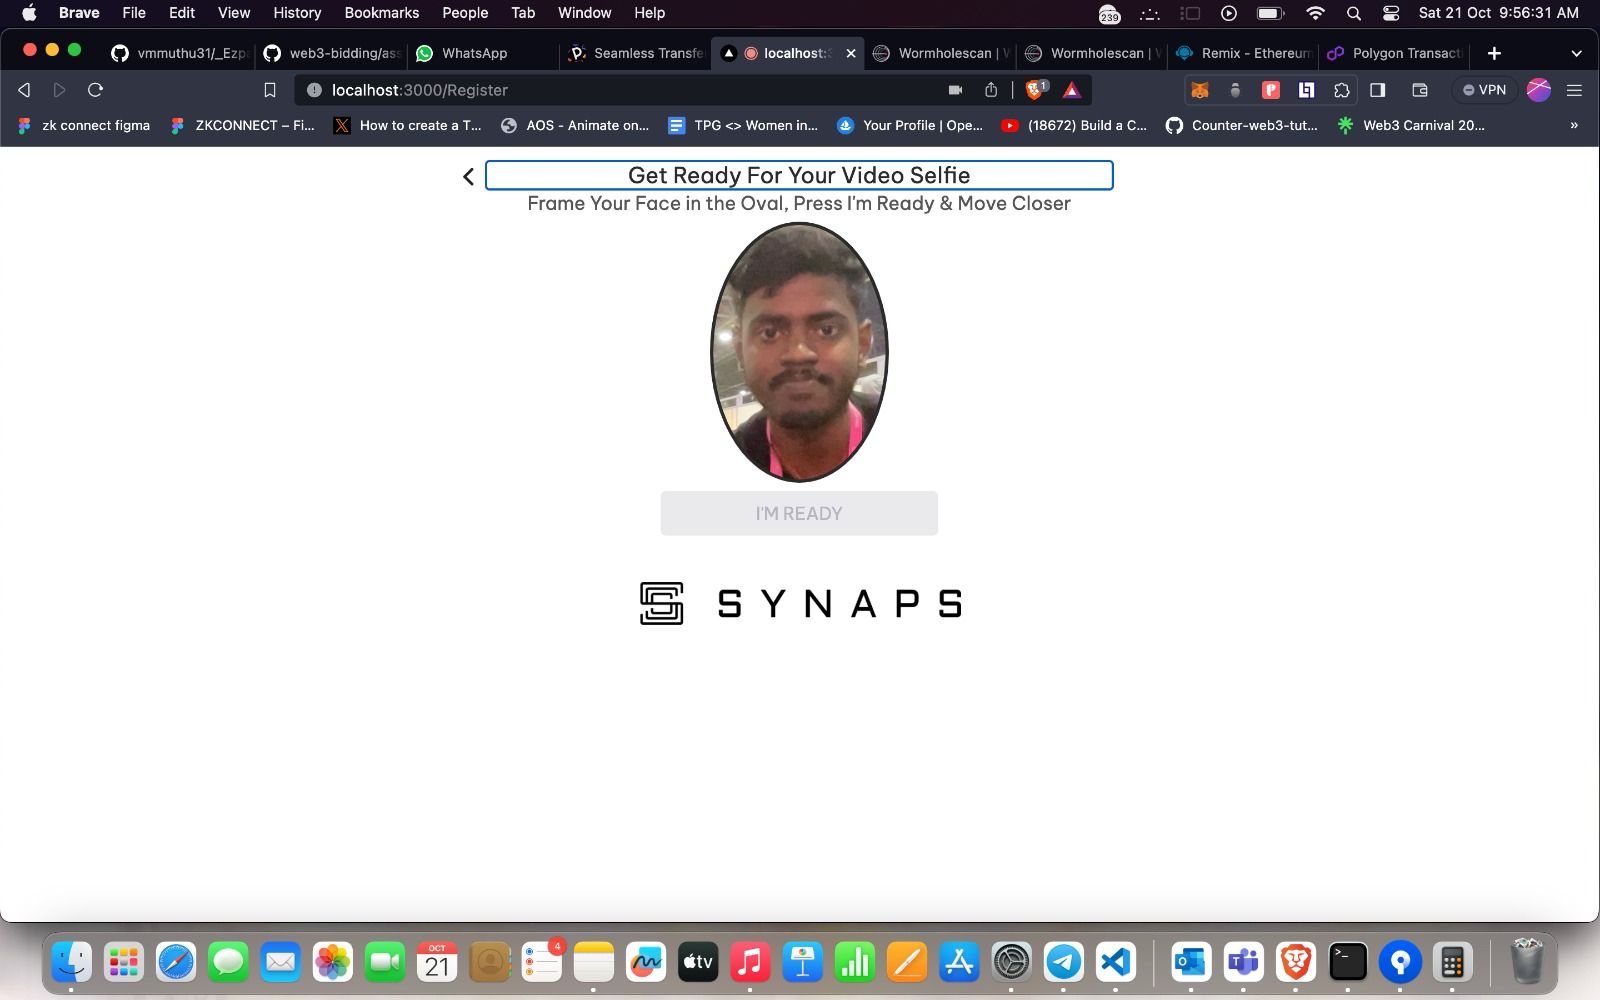The width and height of the screenshot is (1600, 1000).
Task: Open the Apple menu
Action: point(29,13)
